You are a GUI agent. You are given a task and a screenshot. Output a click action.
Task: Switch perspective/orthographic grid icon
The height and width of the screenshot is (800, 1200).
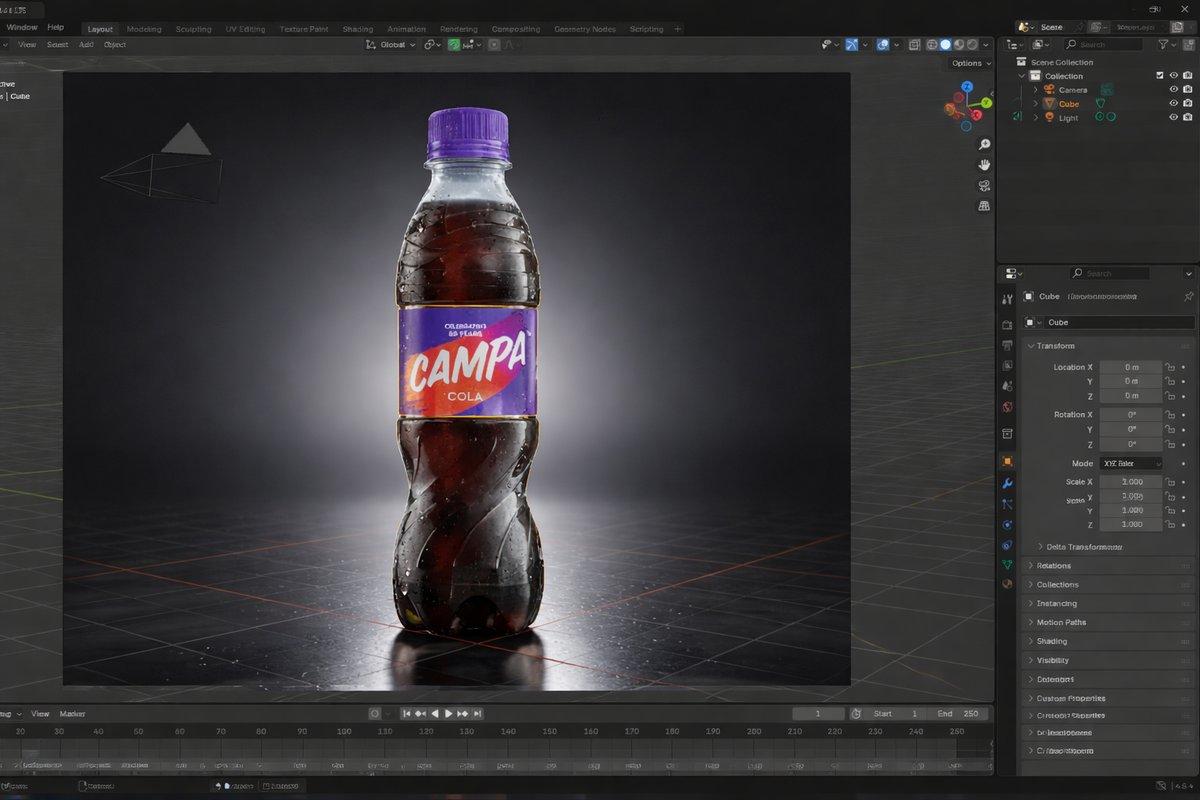pyautogui.click(x=984, y=205)
